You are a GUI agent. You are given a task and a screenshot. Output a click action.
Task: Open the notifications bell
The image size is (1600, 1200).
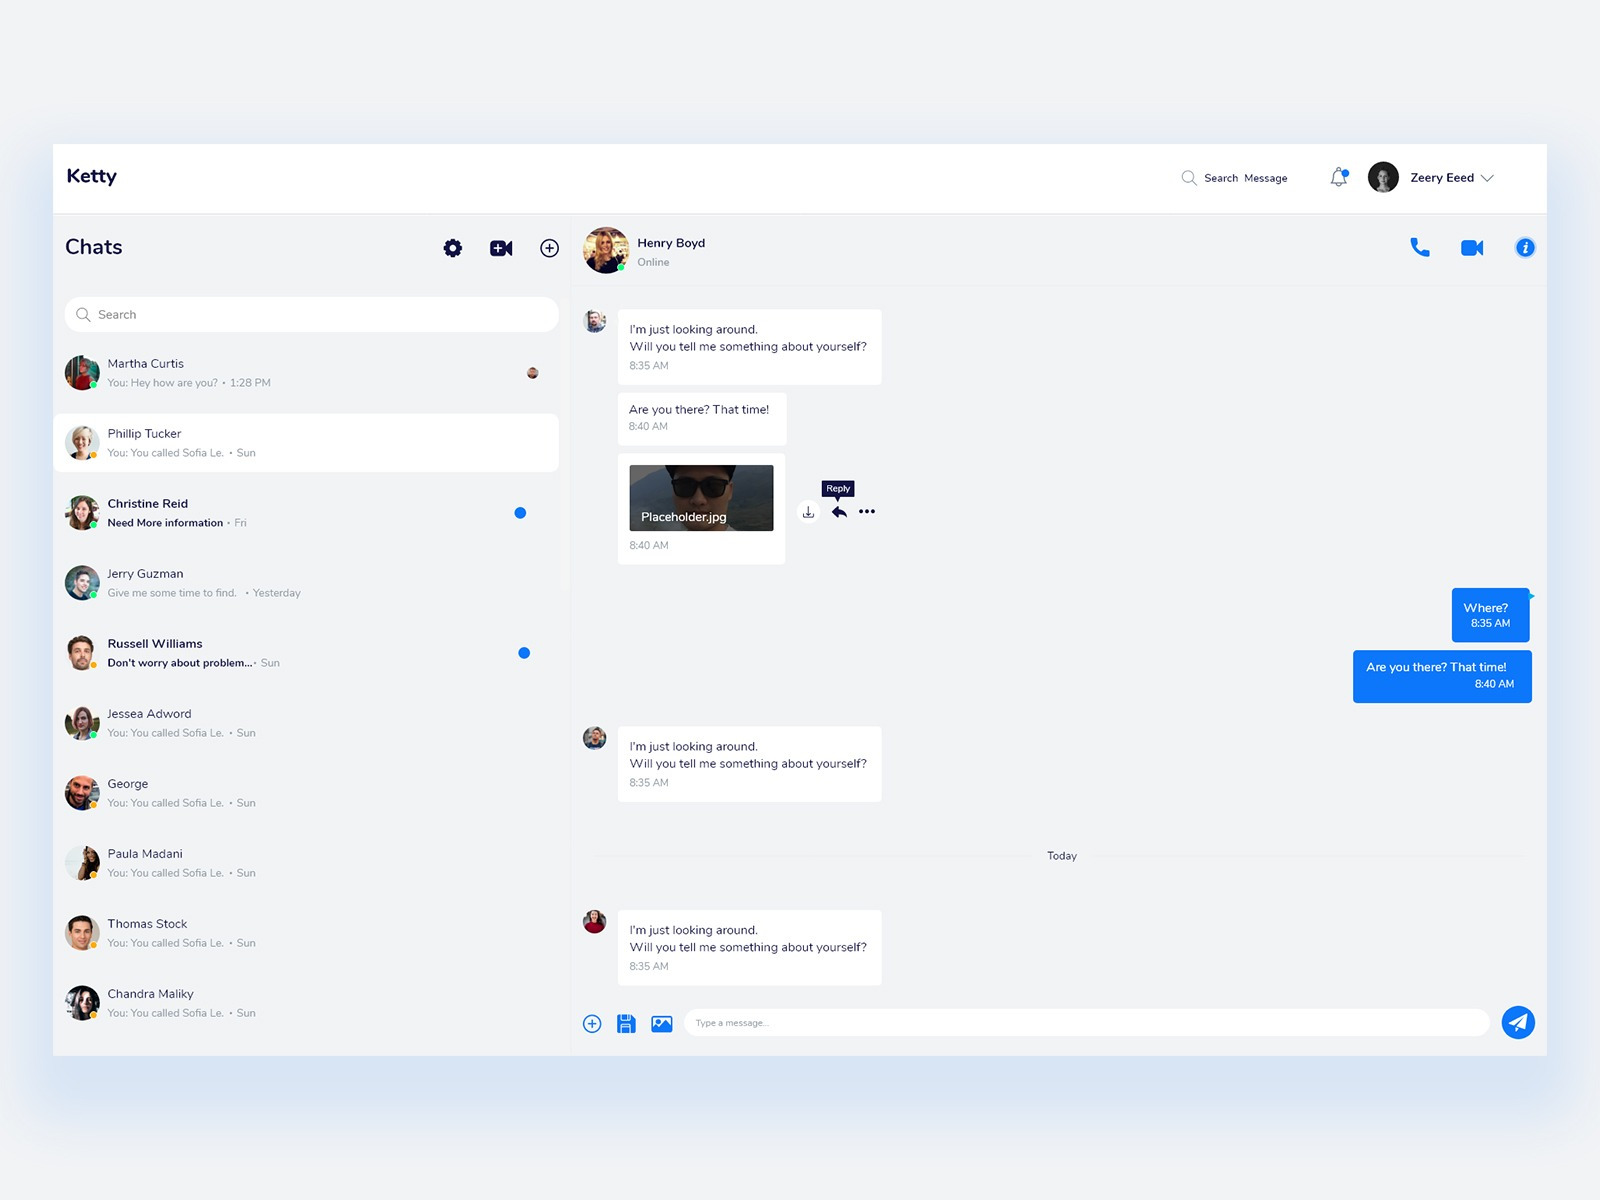[x=1338, y=178]
